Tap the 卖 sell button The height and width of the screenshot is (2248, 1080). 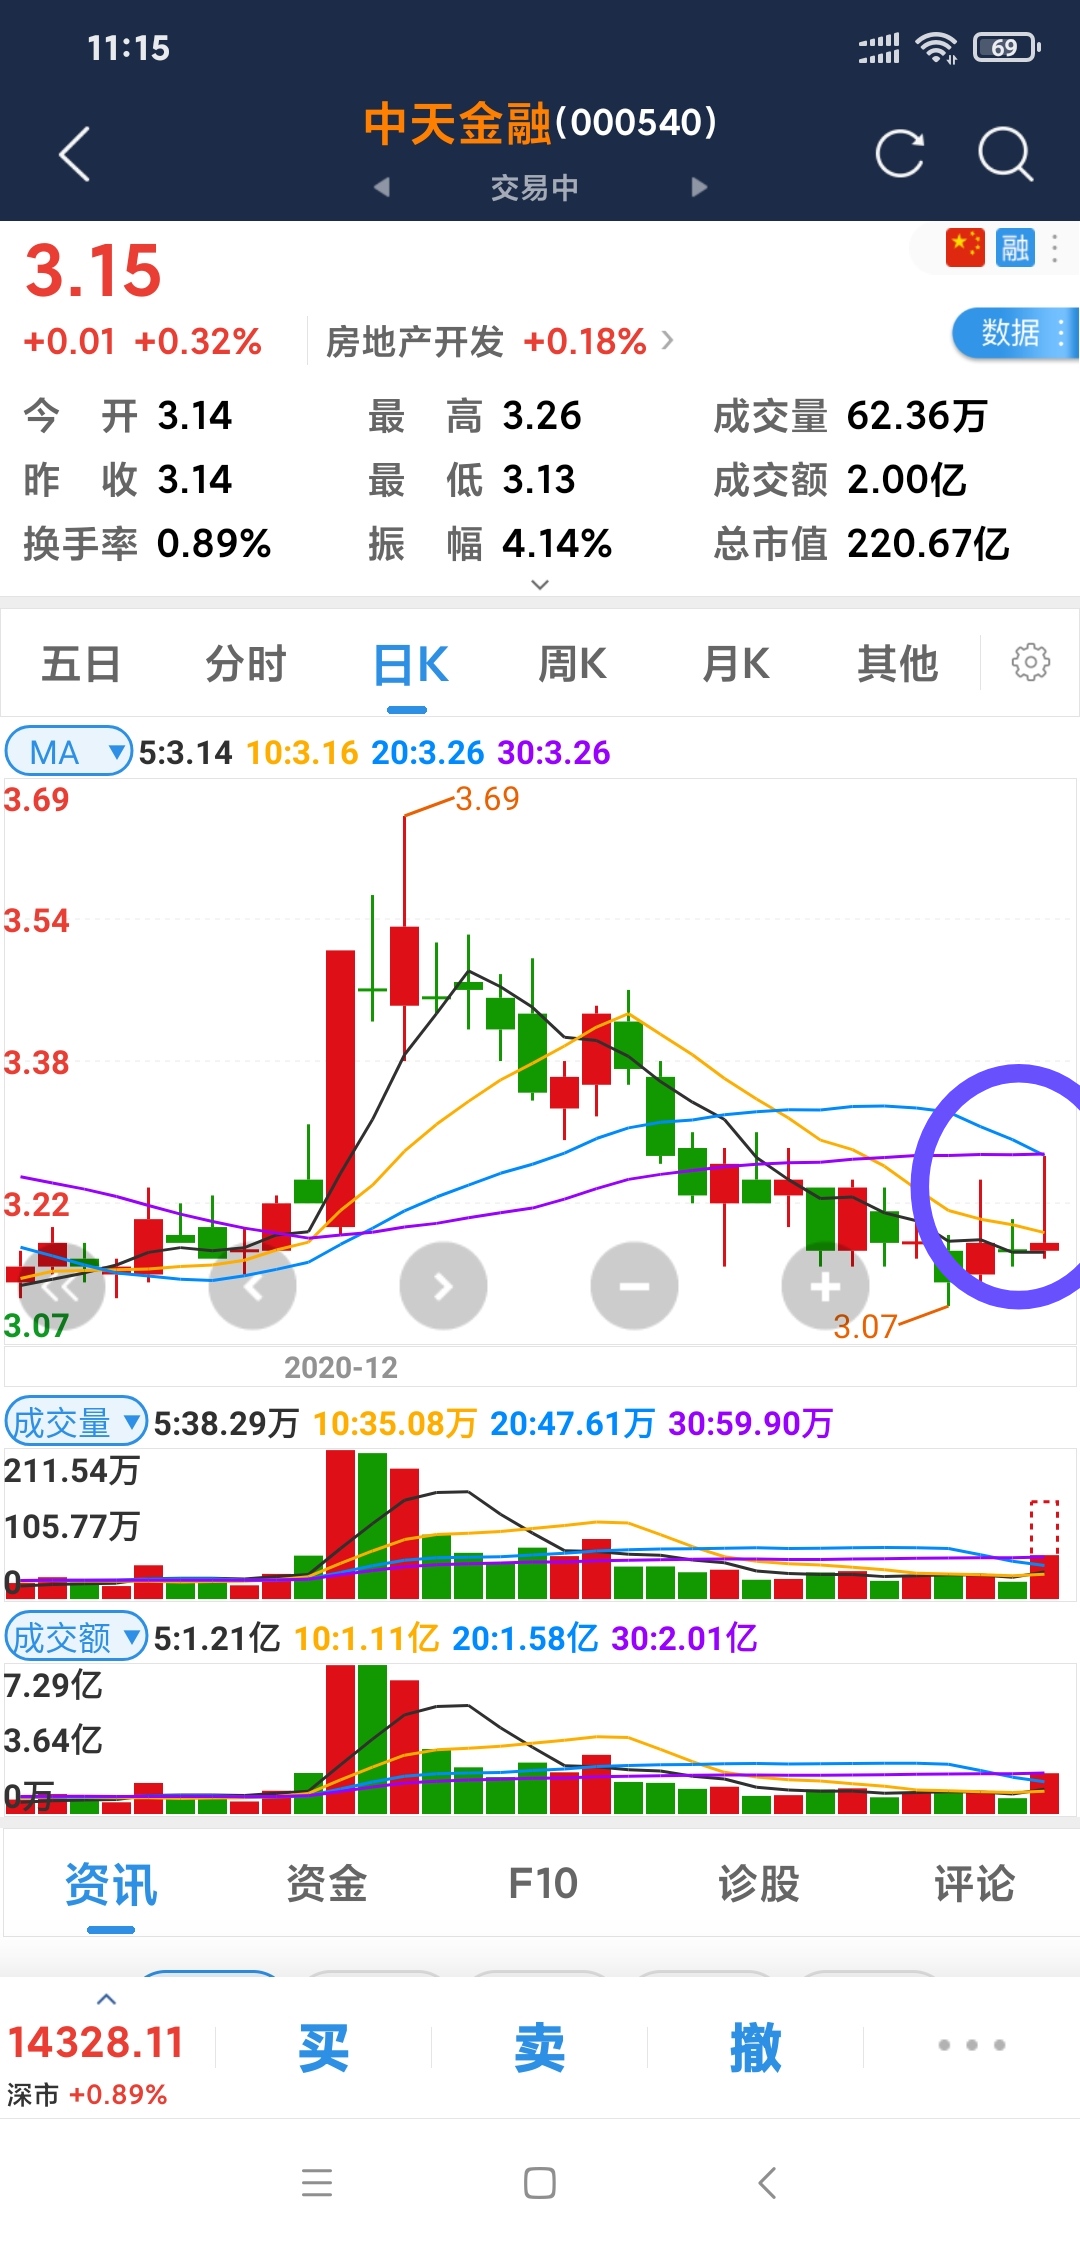click(539, 2047)
